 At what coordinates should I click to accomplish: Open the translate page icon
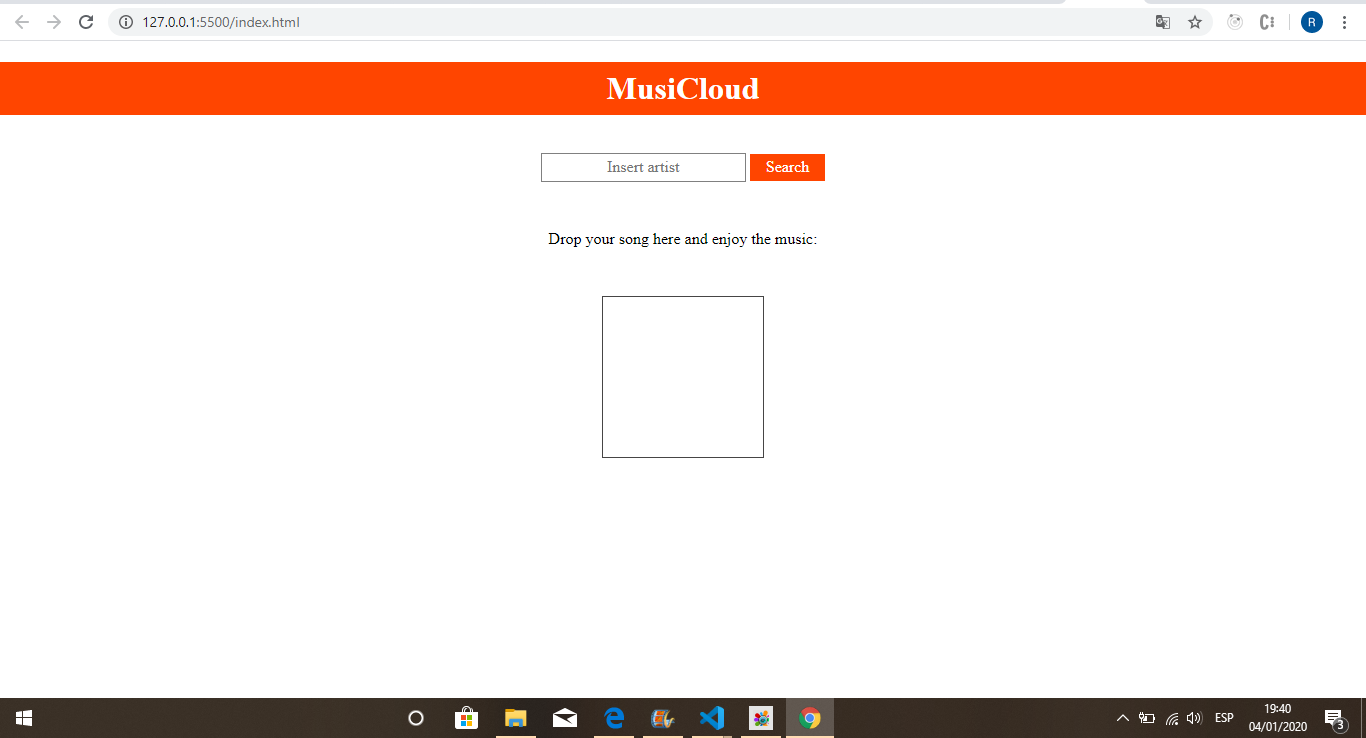click(x=1163, y=22)
